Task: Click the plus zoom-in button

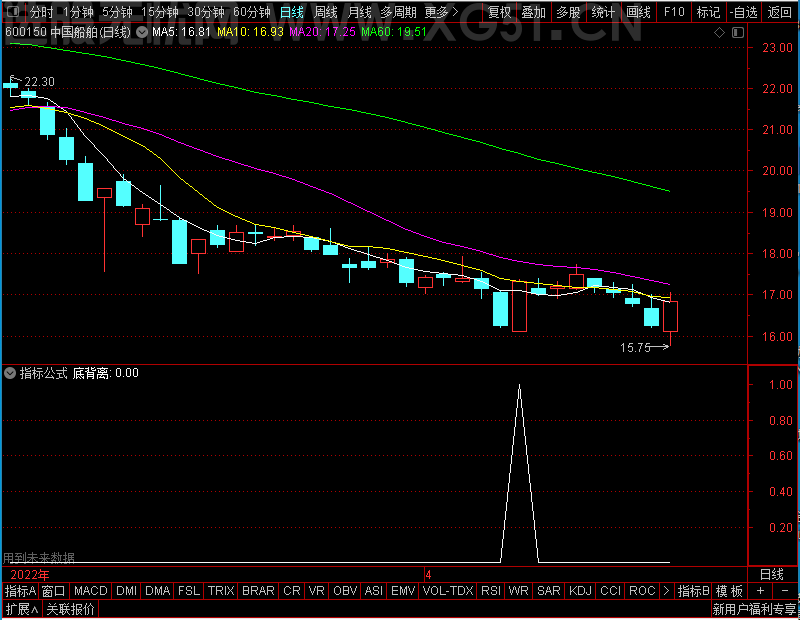Action: (x=760, y=591)
